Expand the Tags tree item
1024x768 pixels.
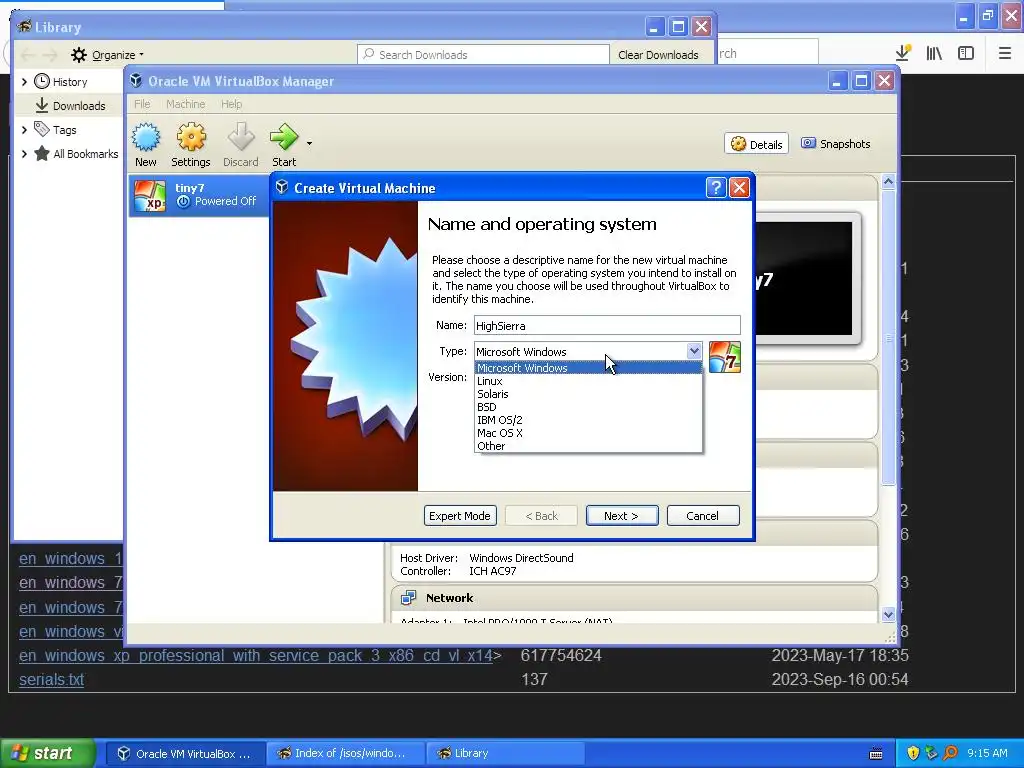25,130
